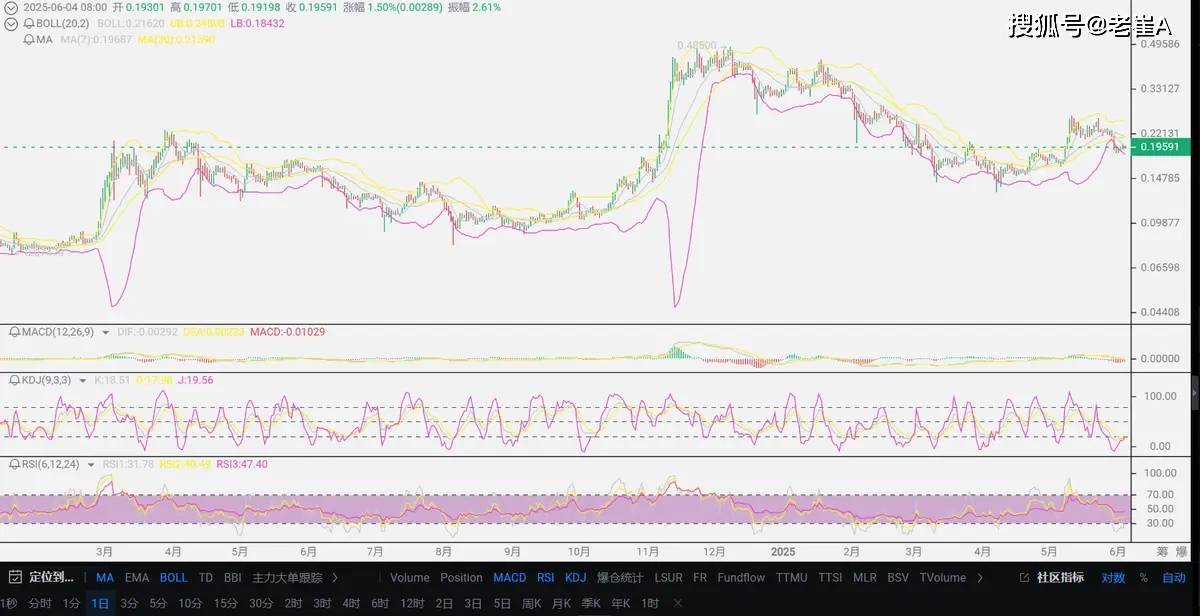Toggle the TD indicator
Screen dimensions: 1200x616
[x=205, y=577]
